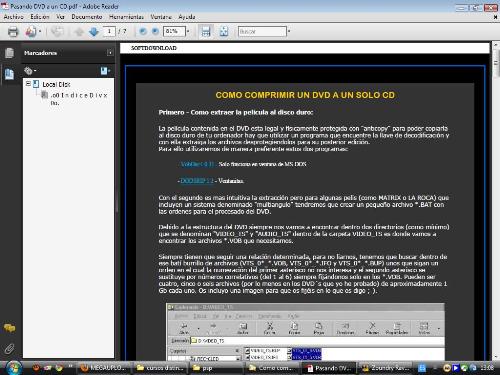Open the Ayuda menu
The height and width of the screenshot is (375, 500).
tap(187, 17)
